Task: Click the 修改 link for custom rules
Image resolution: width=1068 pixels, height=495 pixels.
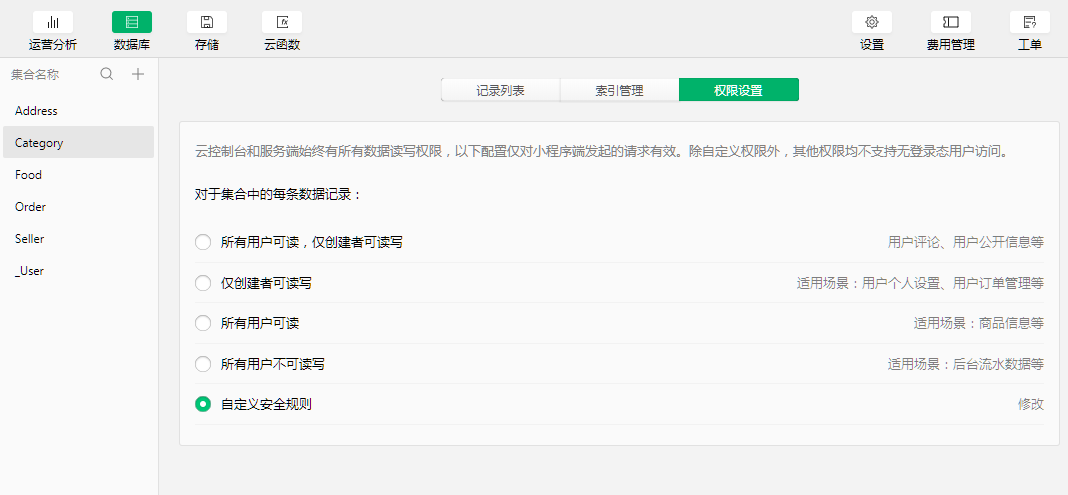Action: click(1031, 404)
